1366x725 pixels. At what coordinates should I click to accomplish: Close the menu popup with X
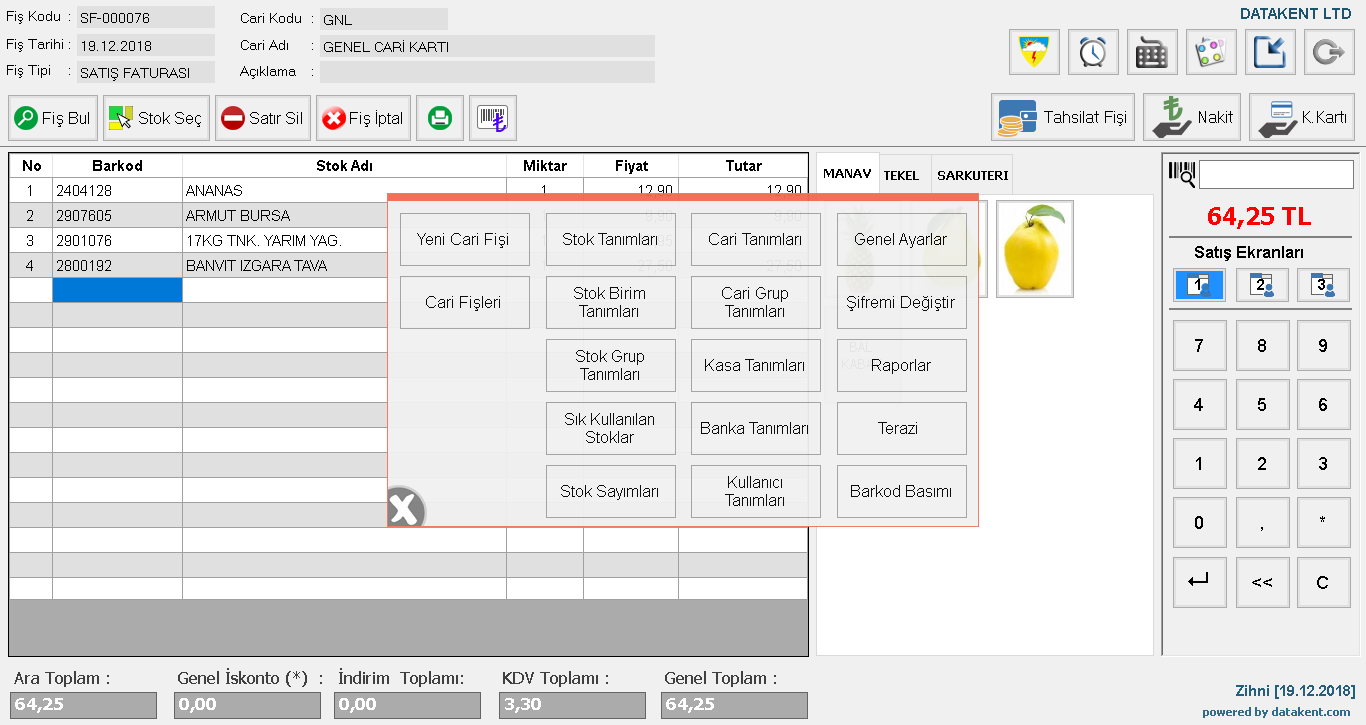[x=405, y=509]
